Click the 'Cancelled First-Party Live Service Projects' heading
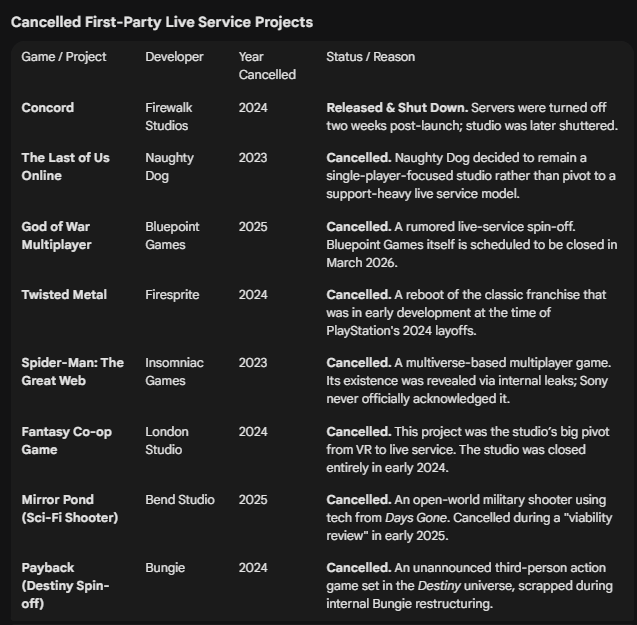 click(x=161, y=21)
